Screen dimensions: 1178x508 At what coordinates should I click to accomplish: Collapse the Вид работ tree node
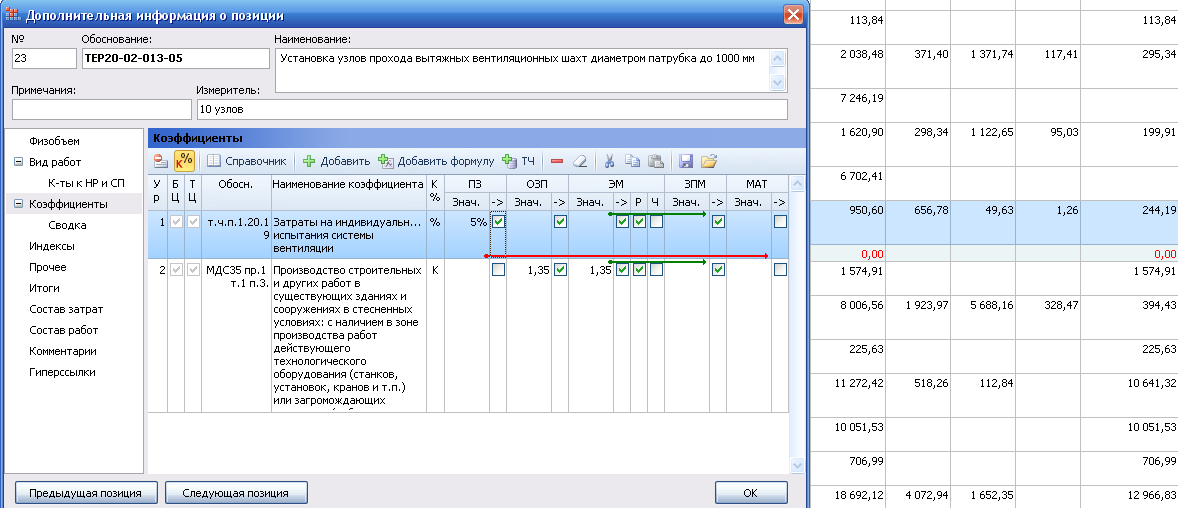pos(18,162)
